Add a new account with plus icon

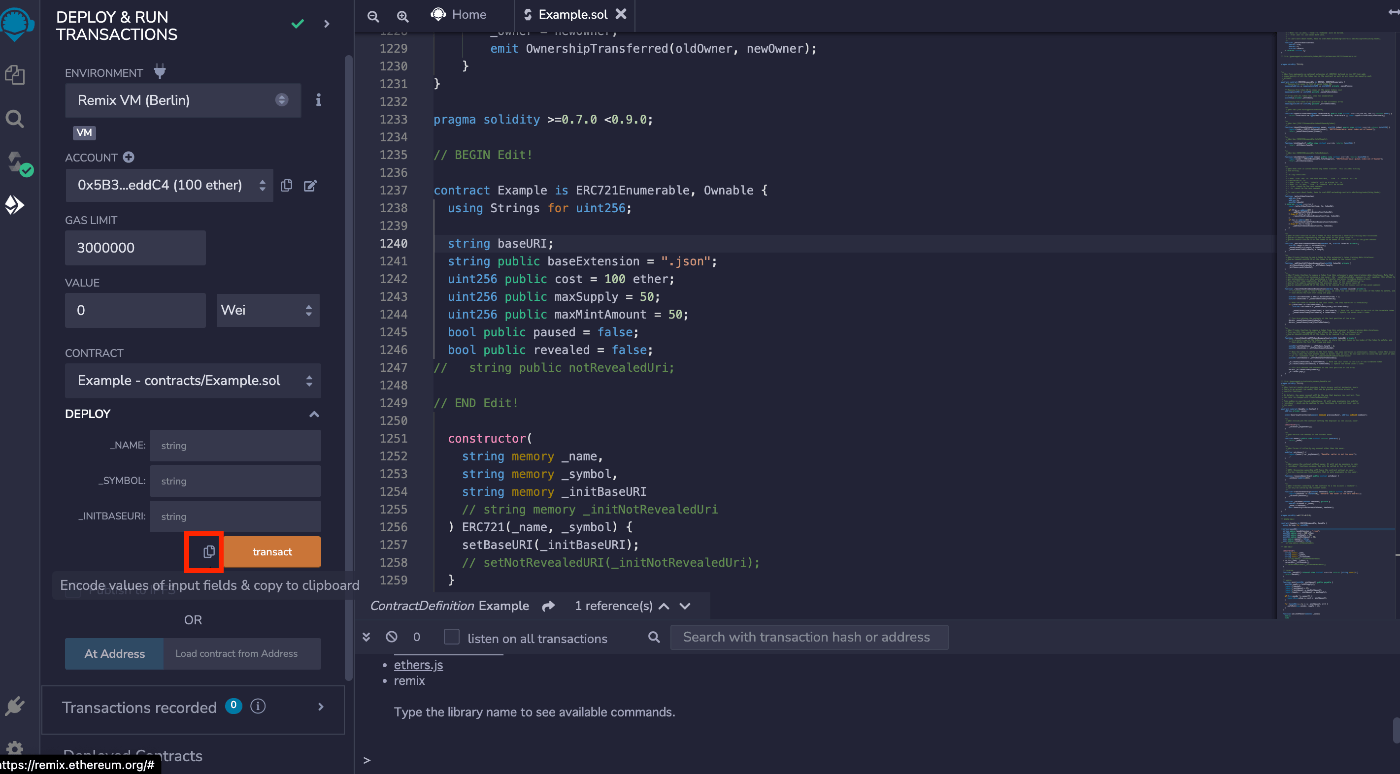[128, 157]
